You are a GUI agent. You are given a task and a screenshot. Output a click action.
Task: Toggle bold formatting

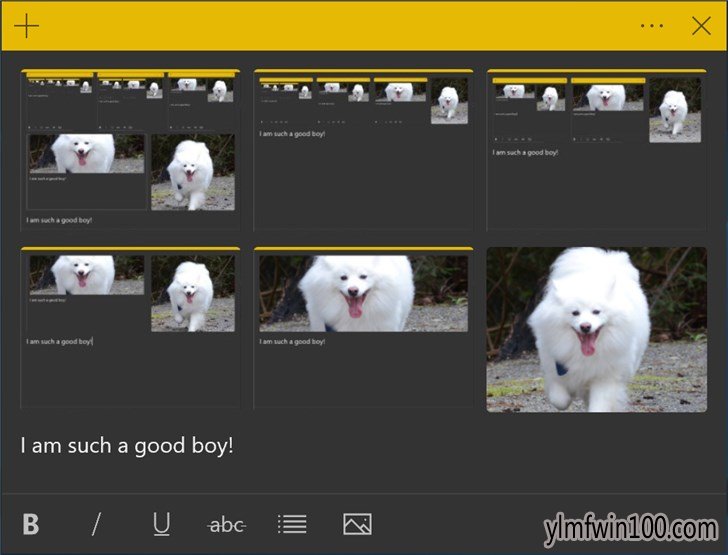pos(31,525)
